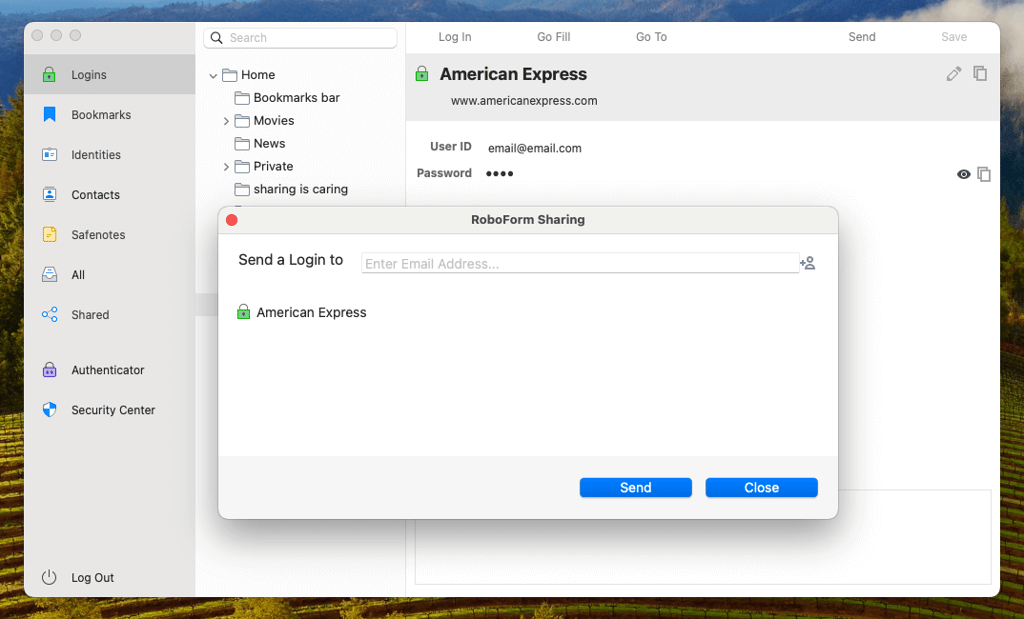Click the masked password dots
The width and height of the screenshot is (1024, 619).
point(500,174)
